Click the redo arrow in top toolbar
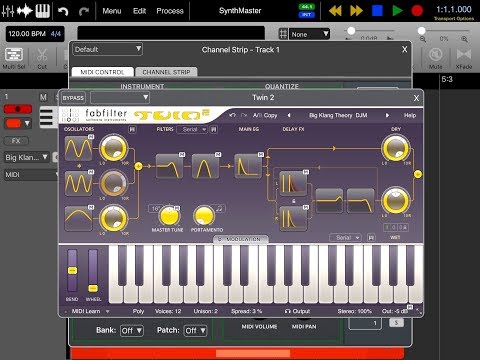 [83, 11]
